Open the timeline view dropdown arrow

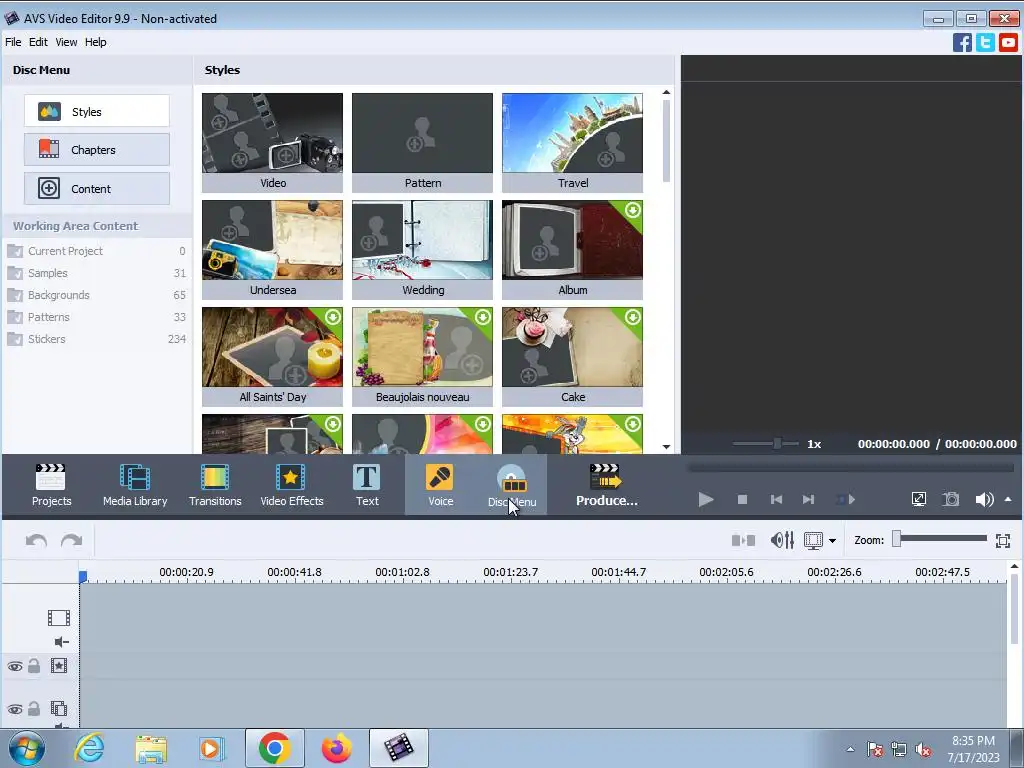click(x=832, y=541)
